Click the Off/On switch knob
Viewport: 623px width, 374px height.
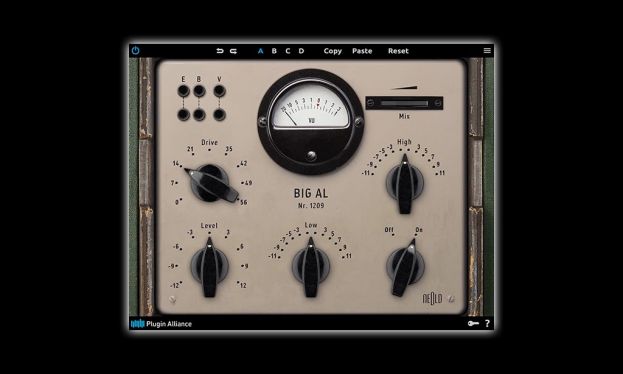[x=405, y=267]
